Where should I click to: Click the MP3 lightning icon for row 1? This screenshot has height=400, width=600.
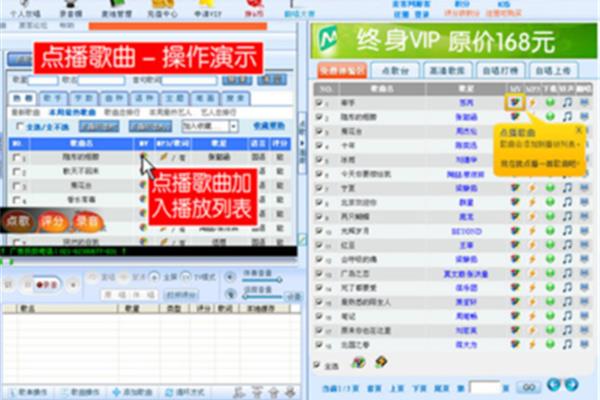(532, 102)
